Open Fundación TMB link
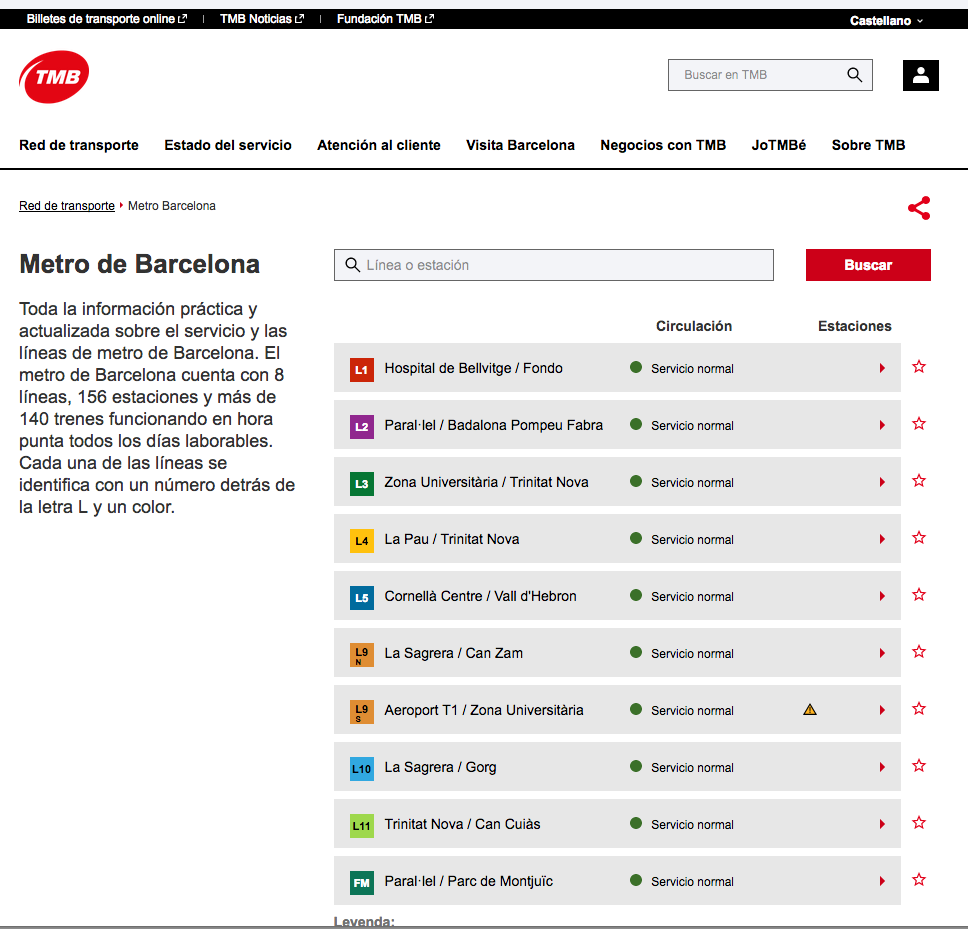 (x=385, y=19)
